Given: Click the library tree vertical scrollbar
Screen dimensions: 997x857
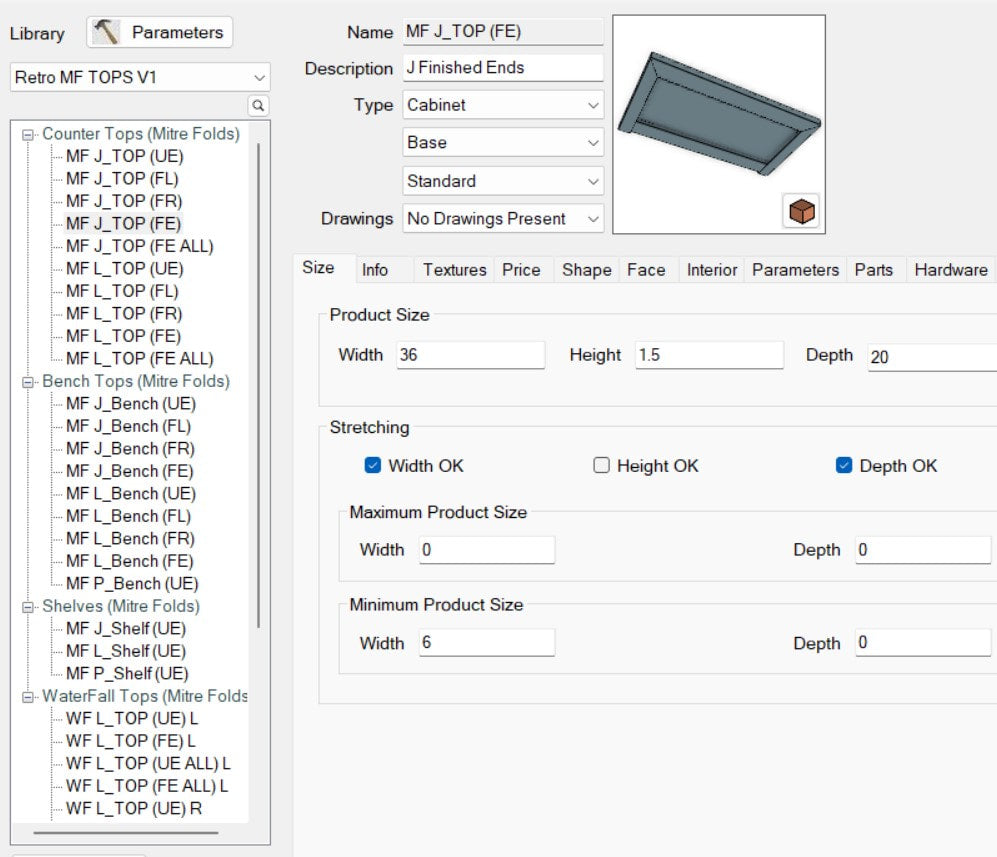Looking at the screenshot, I should pyautogui.click(x=259, y=400).
